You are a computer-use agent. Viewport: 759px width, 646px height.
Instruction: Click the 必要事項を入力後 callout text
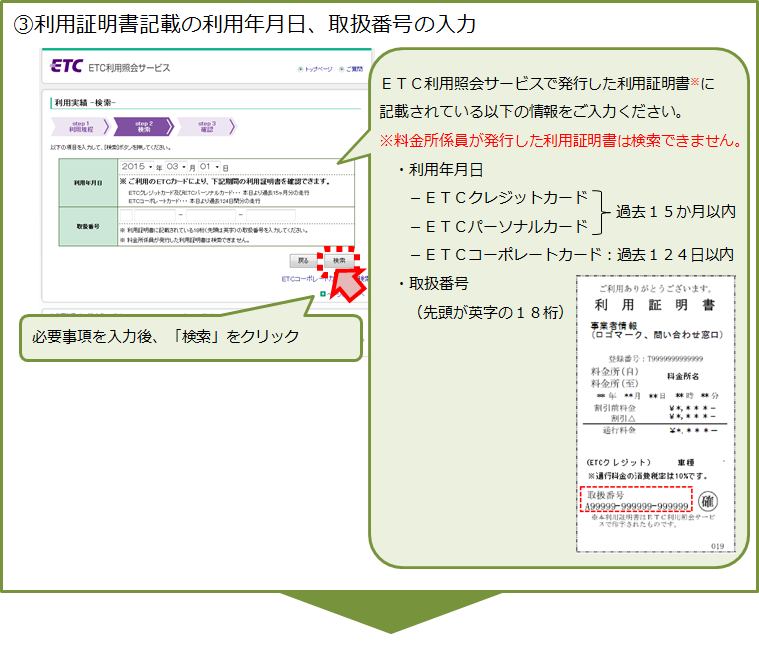pos(165,336)
